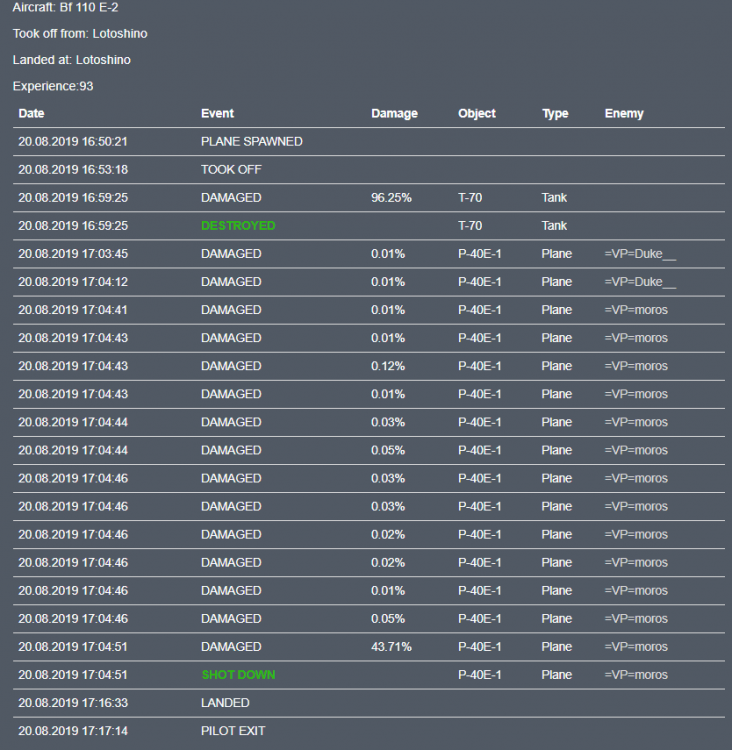Viewport: 732px width, 750px height.
Task: Click the Enemy column header
Action: [624, 114]
